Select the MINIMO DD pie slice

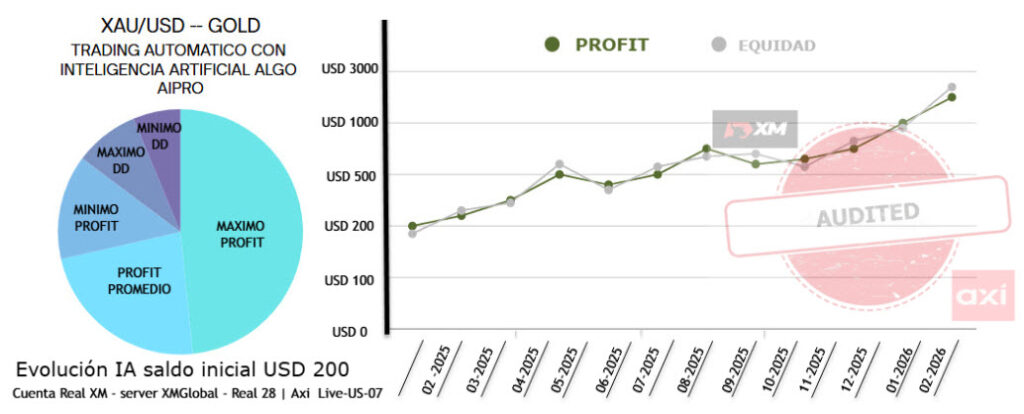[160, 137]
